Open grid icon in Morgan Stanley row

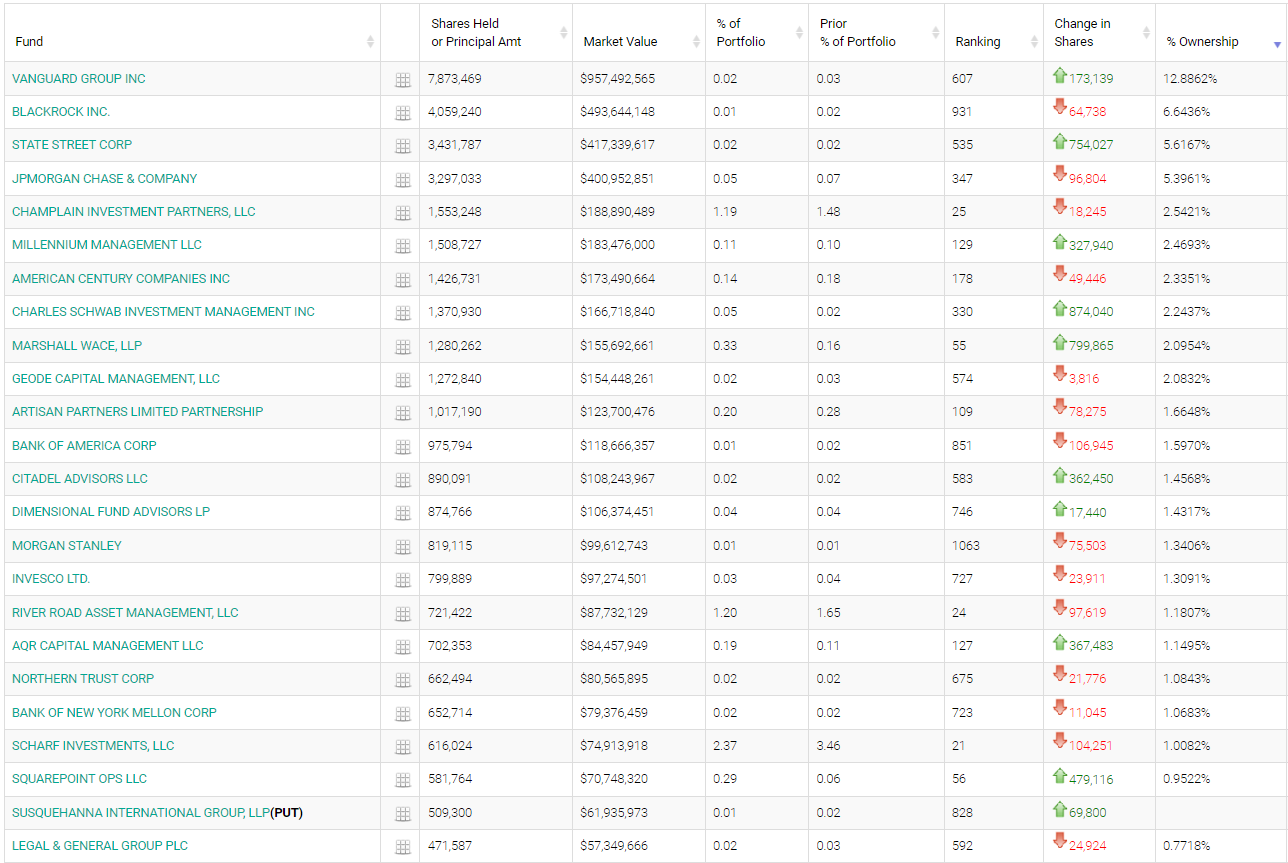(403, 547)
